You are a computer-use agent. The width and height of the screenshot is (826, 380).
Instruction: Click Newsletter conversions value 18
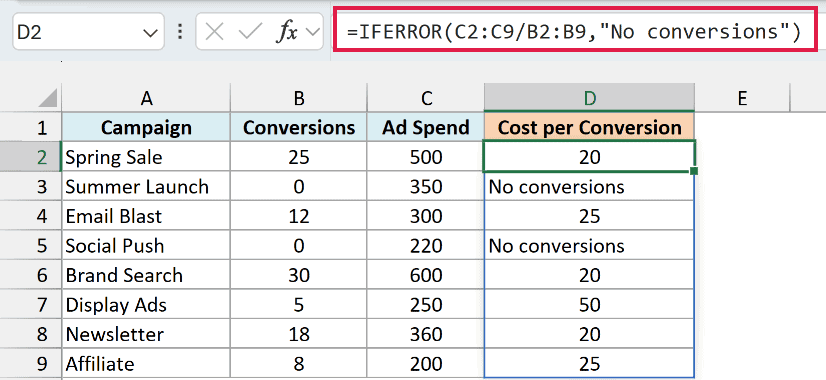click(x=299, y=334)
